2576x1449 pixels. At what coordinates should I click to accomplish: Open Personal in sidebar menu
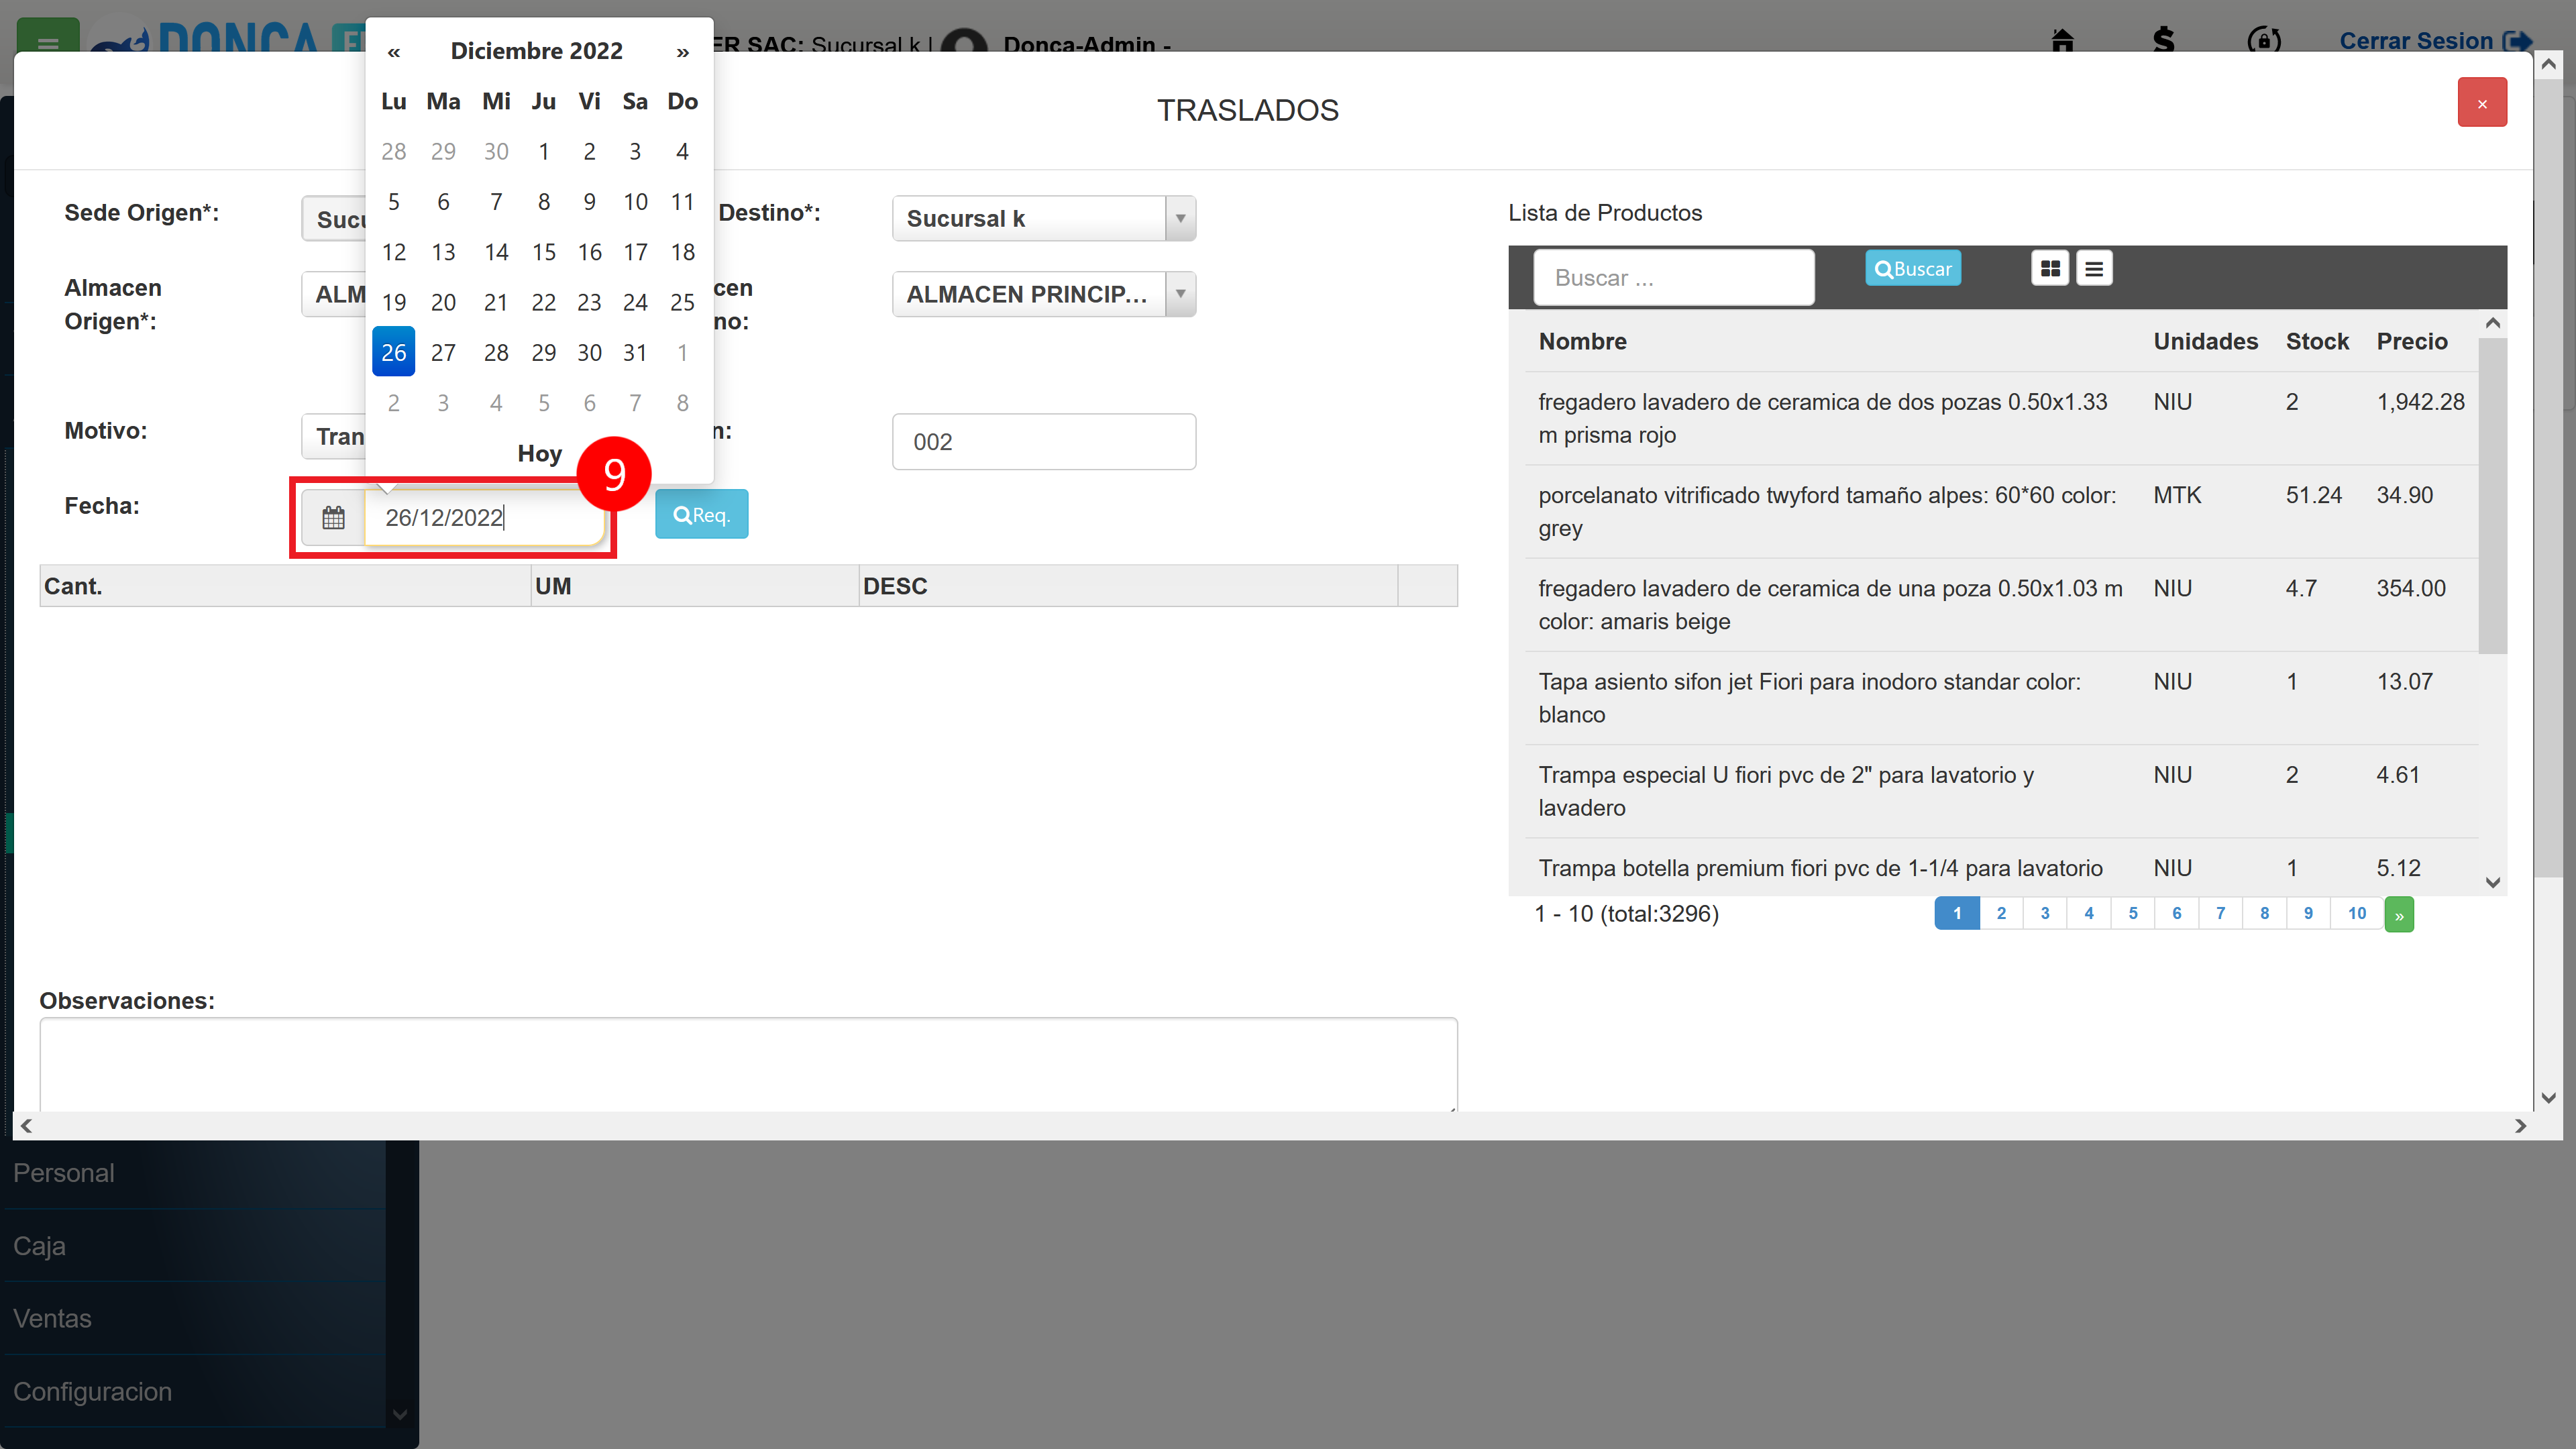pos(193,1173)
